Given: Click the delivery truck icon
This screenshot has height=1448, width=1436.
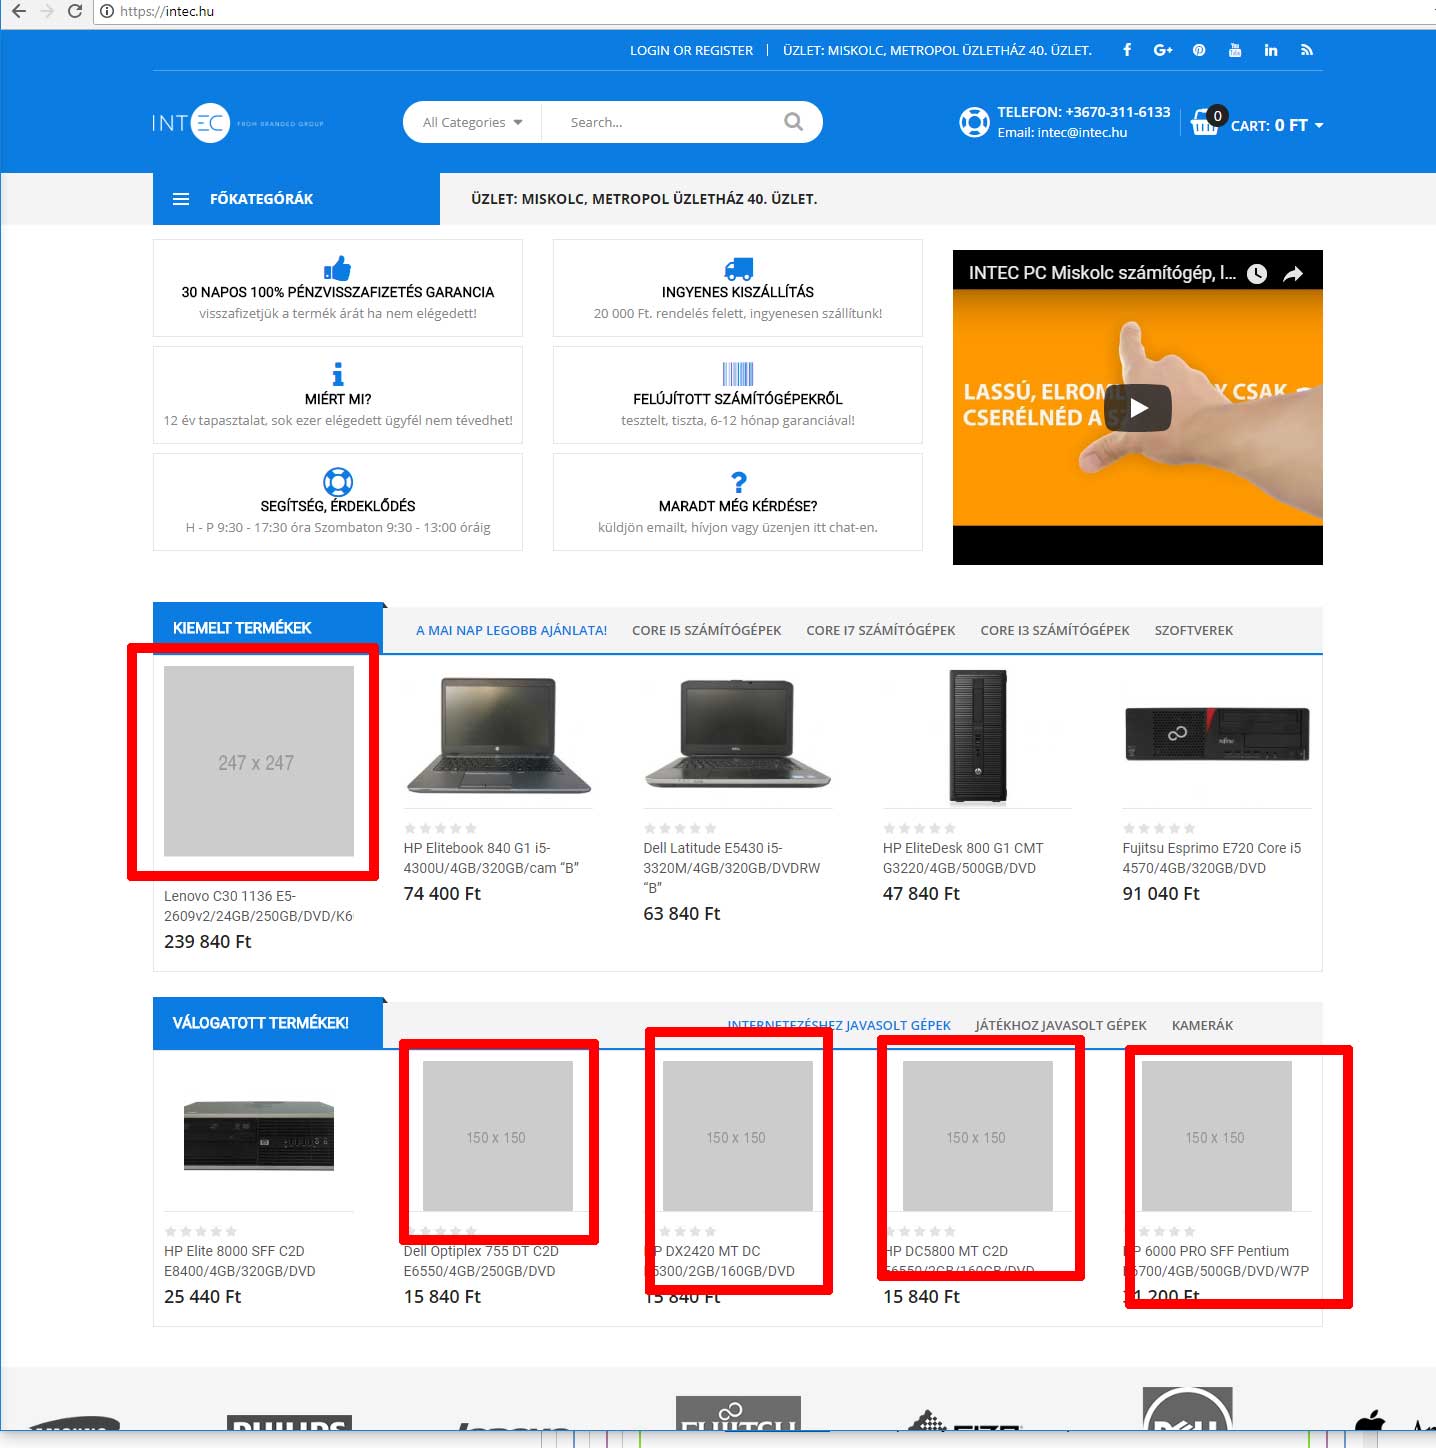Looking at the screenshot, I should (x=738, y=268).
